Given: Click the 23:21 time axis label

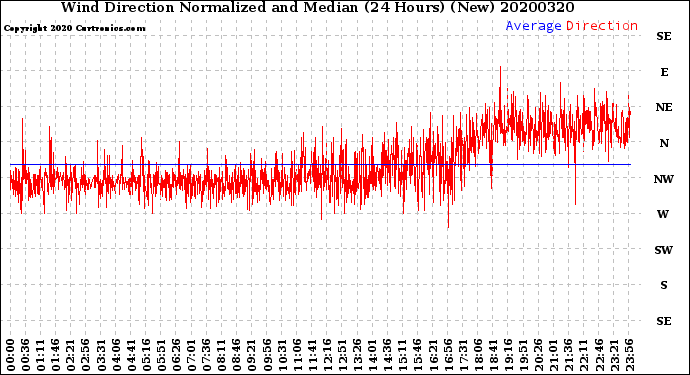Looking at the screenshot, I should coord(613,355).
